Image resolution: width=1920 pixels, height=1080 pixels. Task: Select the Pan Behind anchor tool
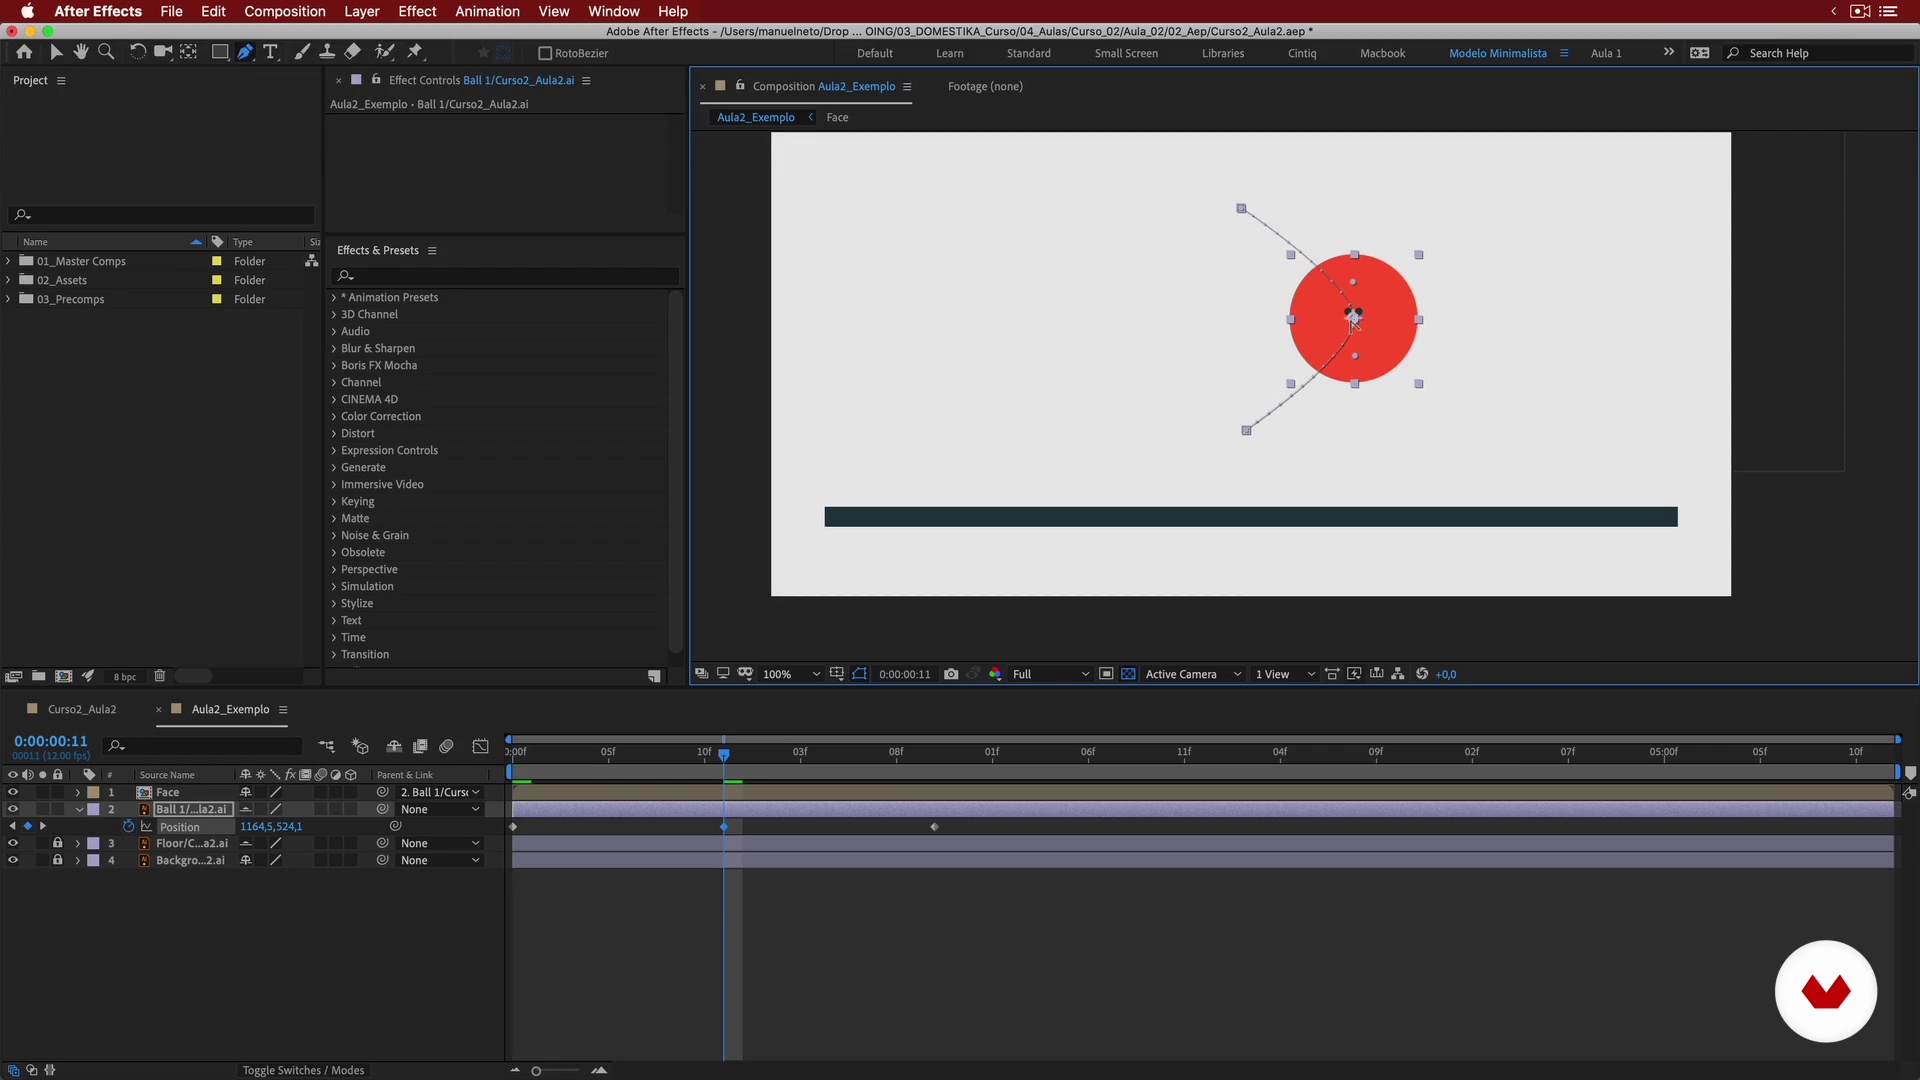188,52
